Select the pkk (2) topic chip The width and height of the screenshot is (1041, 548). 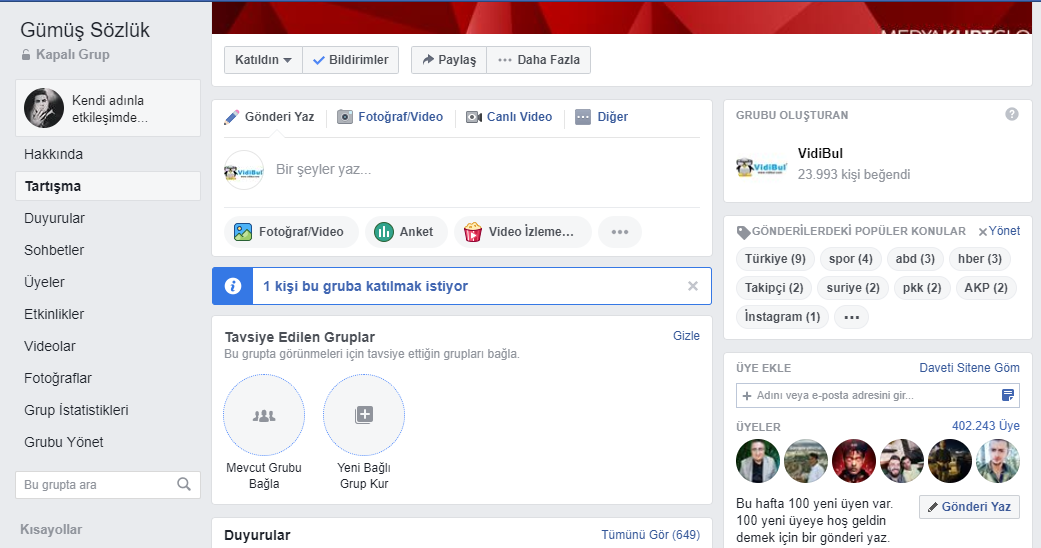(921, 288)
